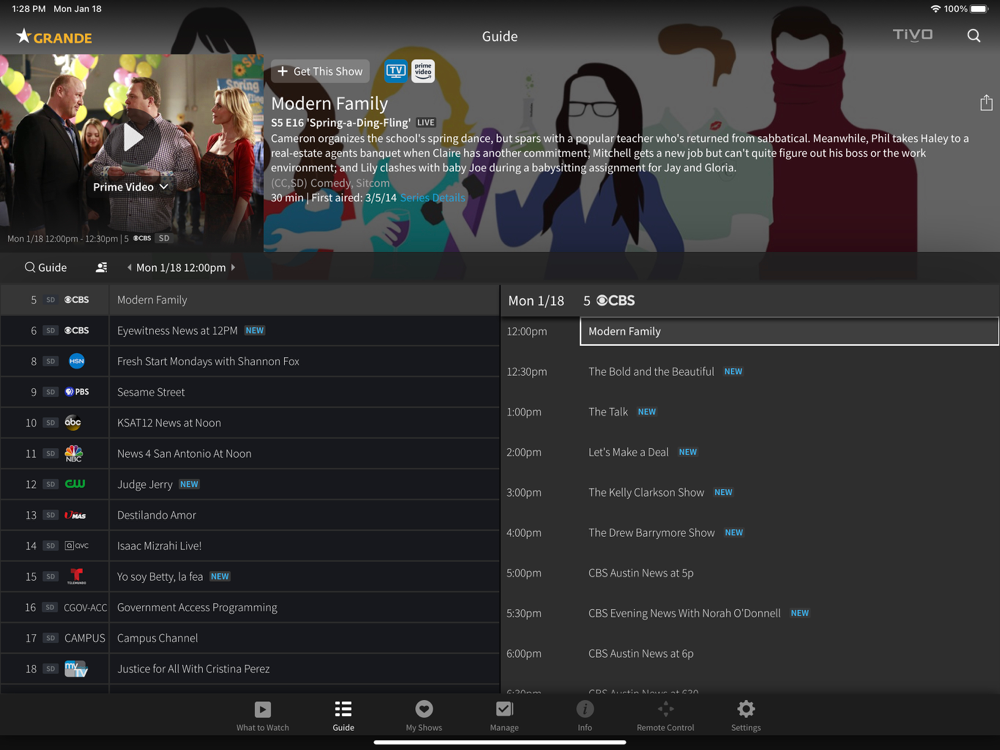Select CBS logo on channel 5
This screenshot has width=1000, height=750.
click(77, 300)
